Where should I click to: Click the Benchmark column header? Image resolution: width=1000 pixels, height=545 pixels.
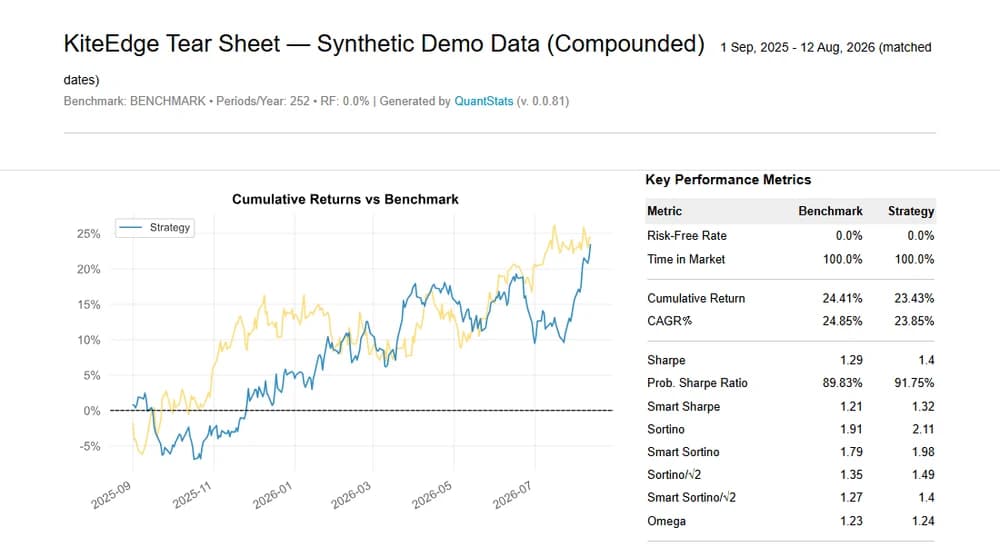(x=830, y=211)
